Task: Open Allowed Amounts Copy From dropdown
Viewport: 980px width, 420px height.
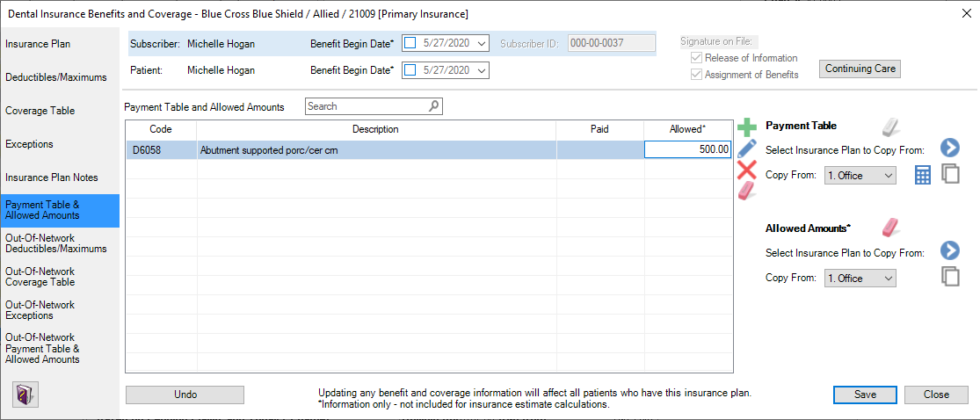Action: 860,278
